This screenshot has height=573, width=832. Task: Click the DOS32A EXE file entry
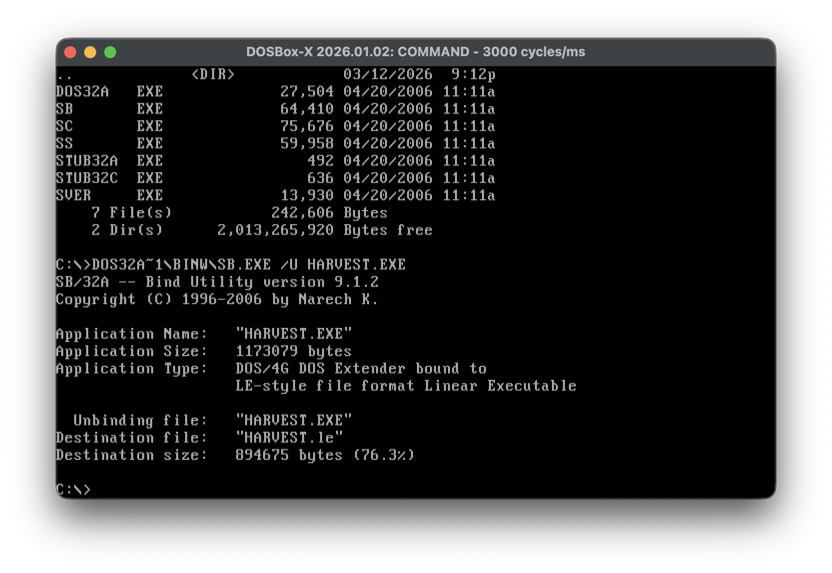[x=109, y=92]
